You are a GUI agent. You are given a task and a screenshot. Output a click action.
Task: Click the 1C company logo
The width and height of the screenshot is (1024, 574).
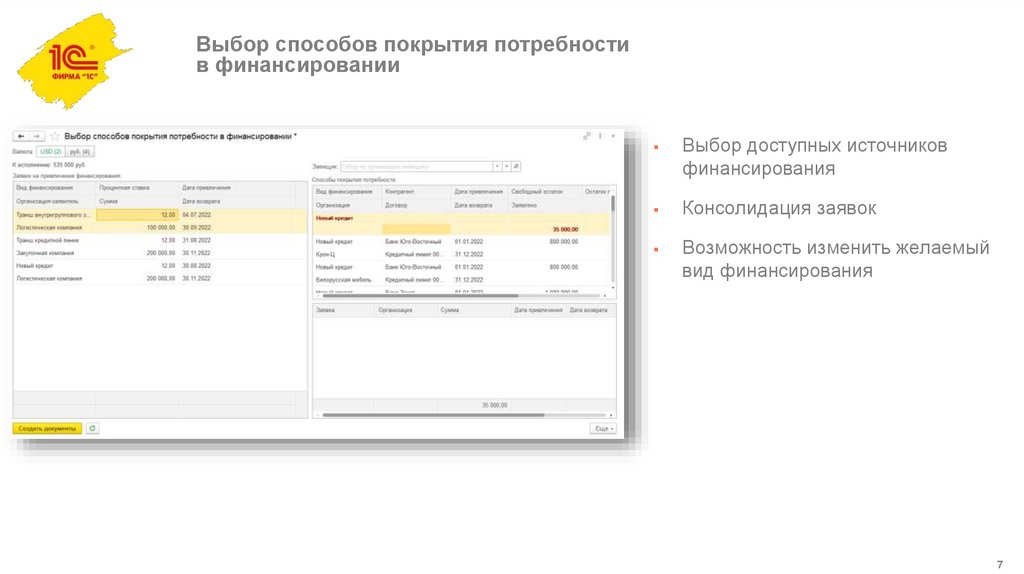pos(73,60)
